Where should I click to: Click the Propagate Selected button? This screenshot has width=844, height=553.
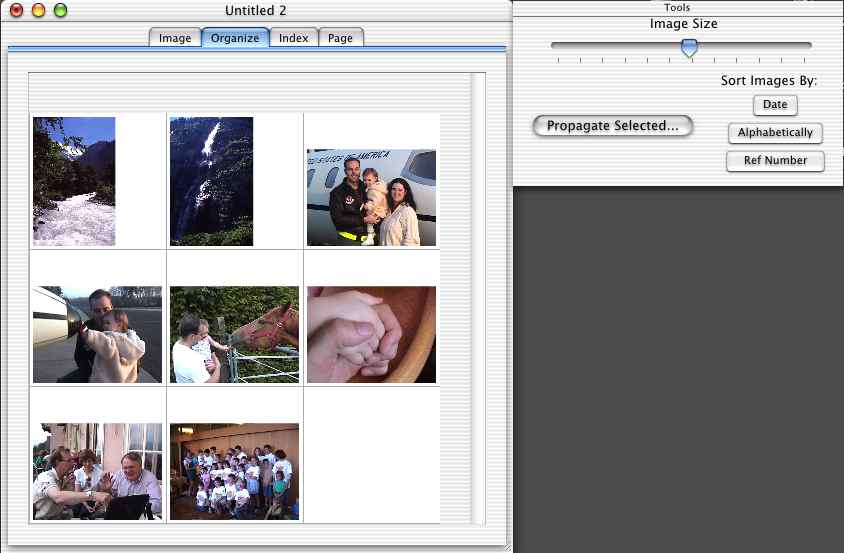(x=612, y=126)
